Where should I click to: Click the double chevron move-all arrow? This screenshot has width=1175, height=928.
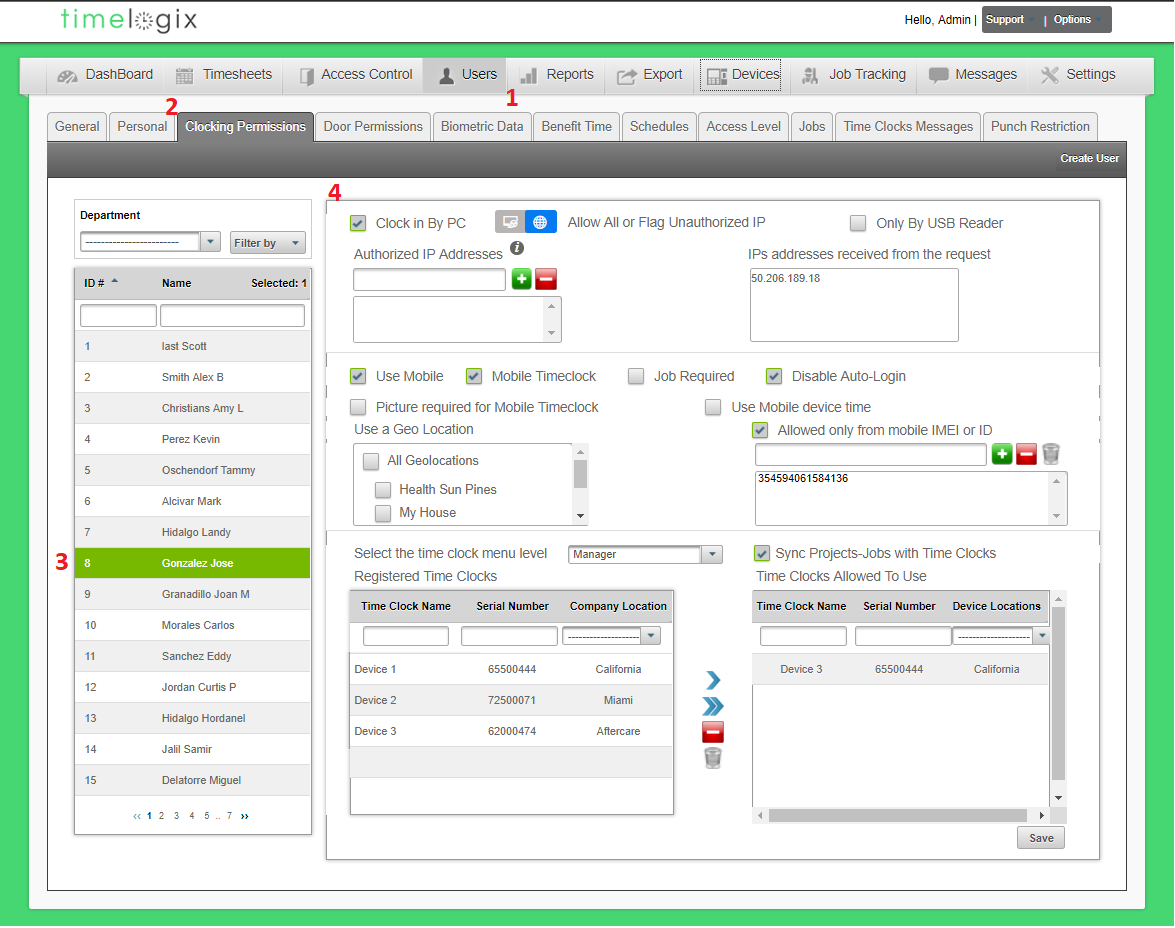pos(712,707)
